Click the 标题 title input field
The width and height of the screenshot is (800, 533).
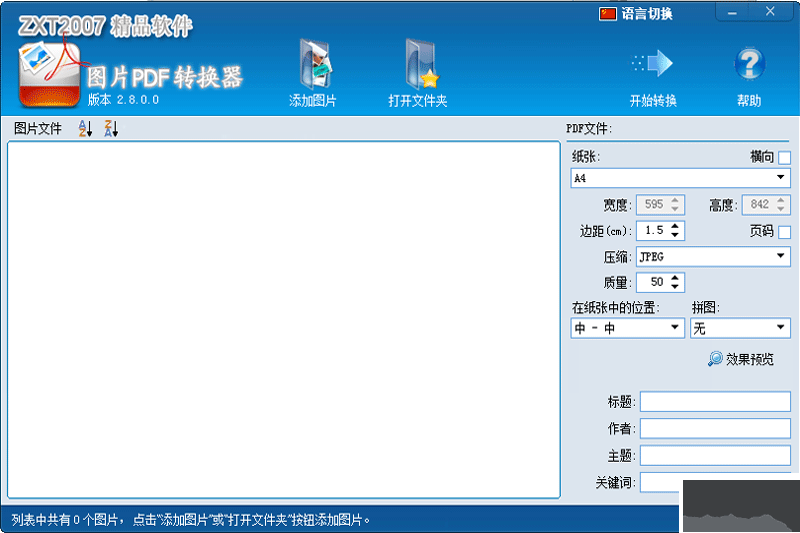[715, 401]
